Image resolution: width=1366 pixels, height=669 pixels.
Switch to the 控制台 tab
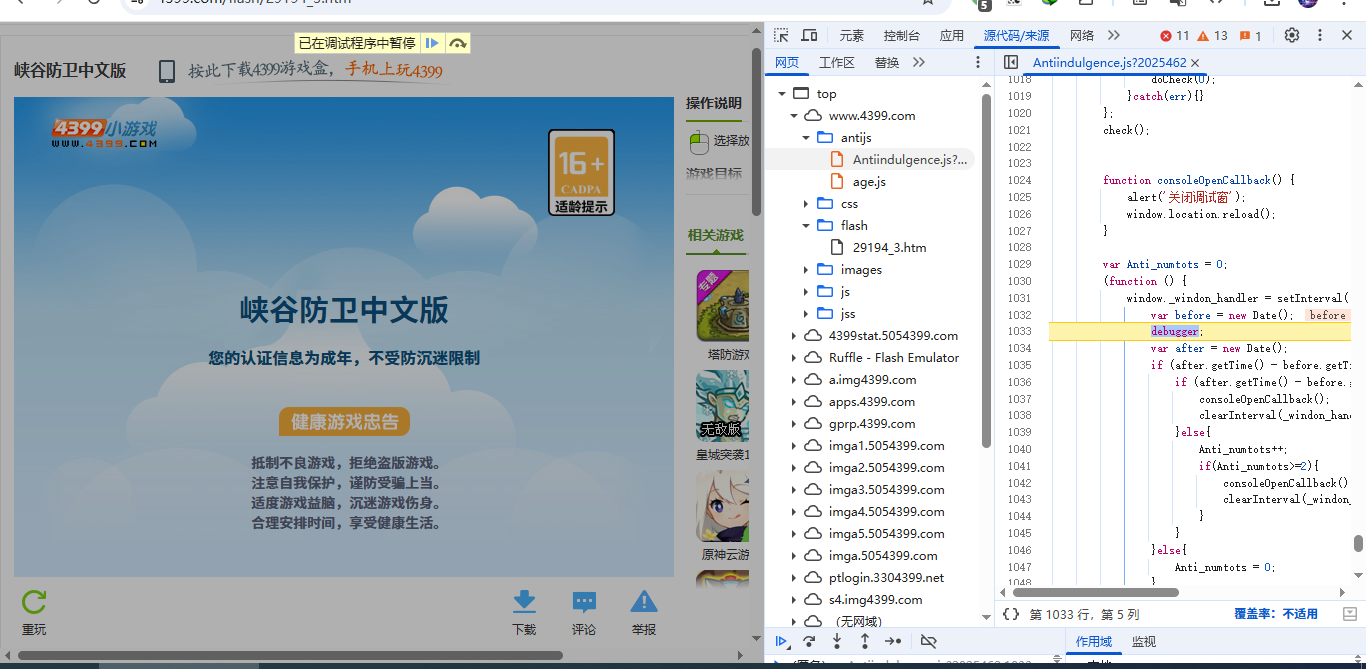coord(901,35)
